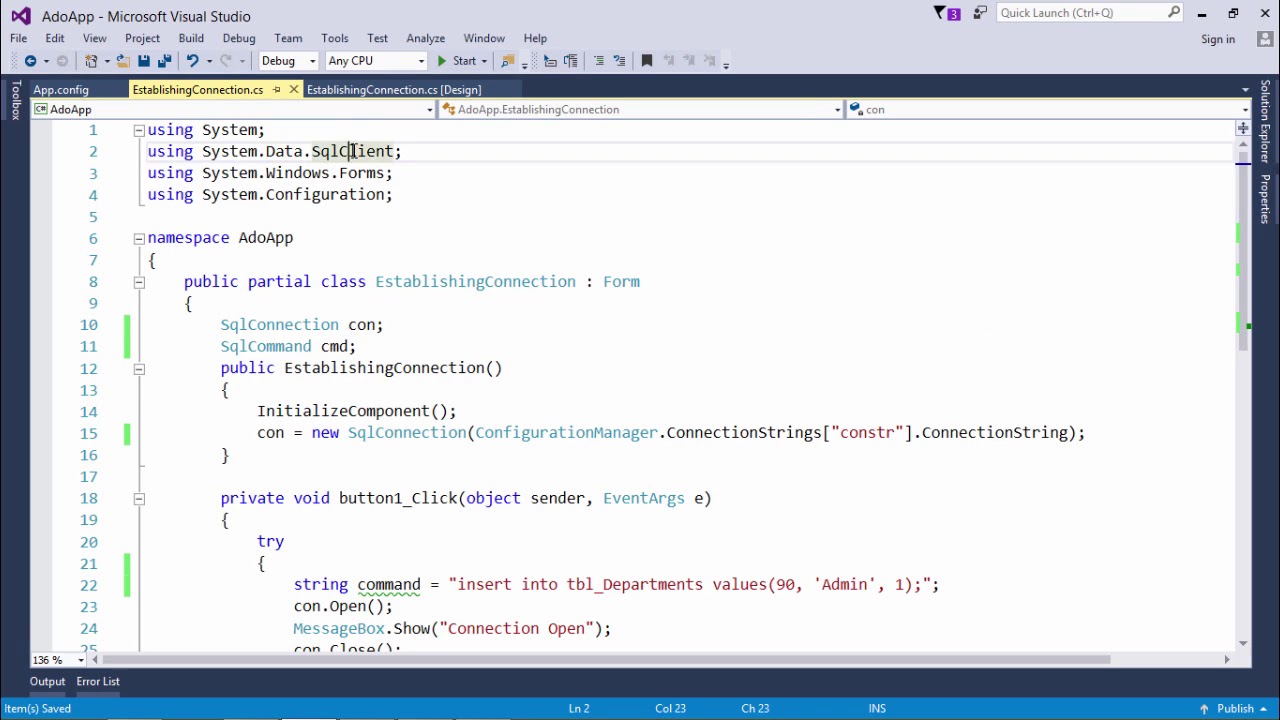1280x720 pixels.
Task: Open the Edit menu
Action: tap(55, 38)
